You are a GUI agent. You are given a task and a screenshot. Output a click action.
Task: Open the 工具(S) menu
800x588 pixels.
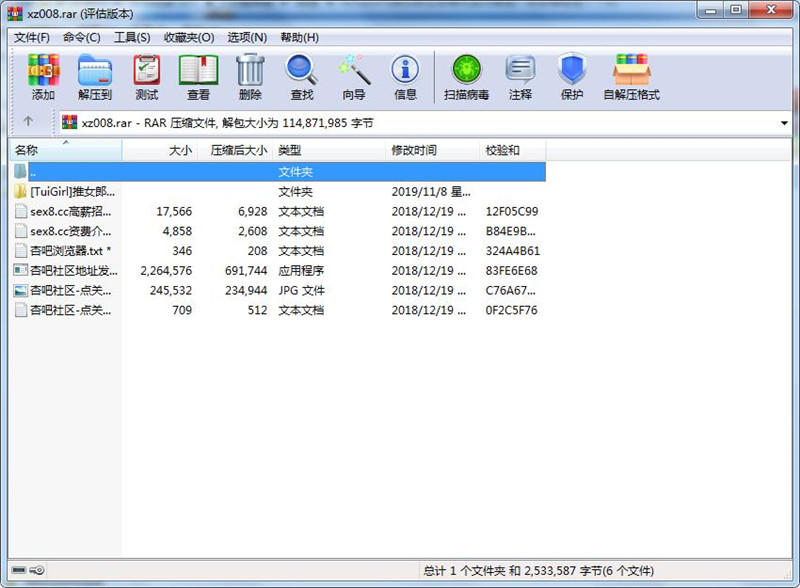click(132, 37)
